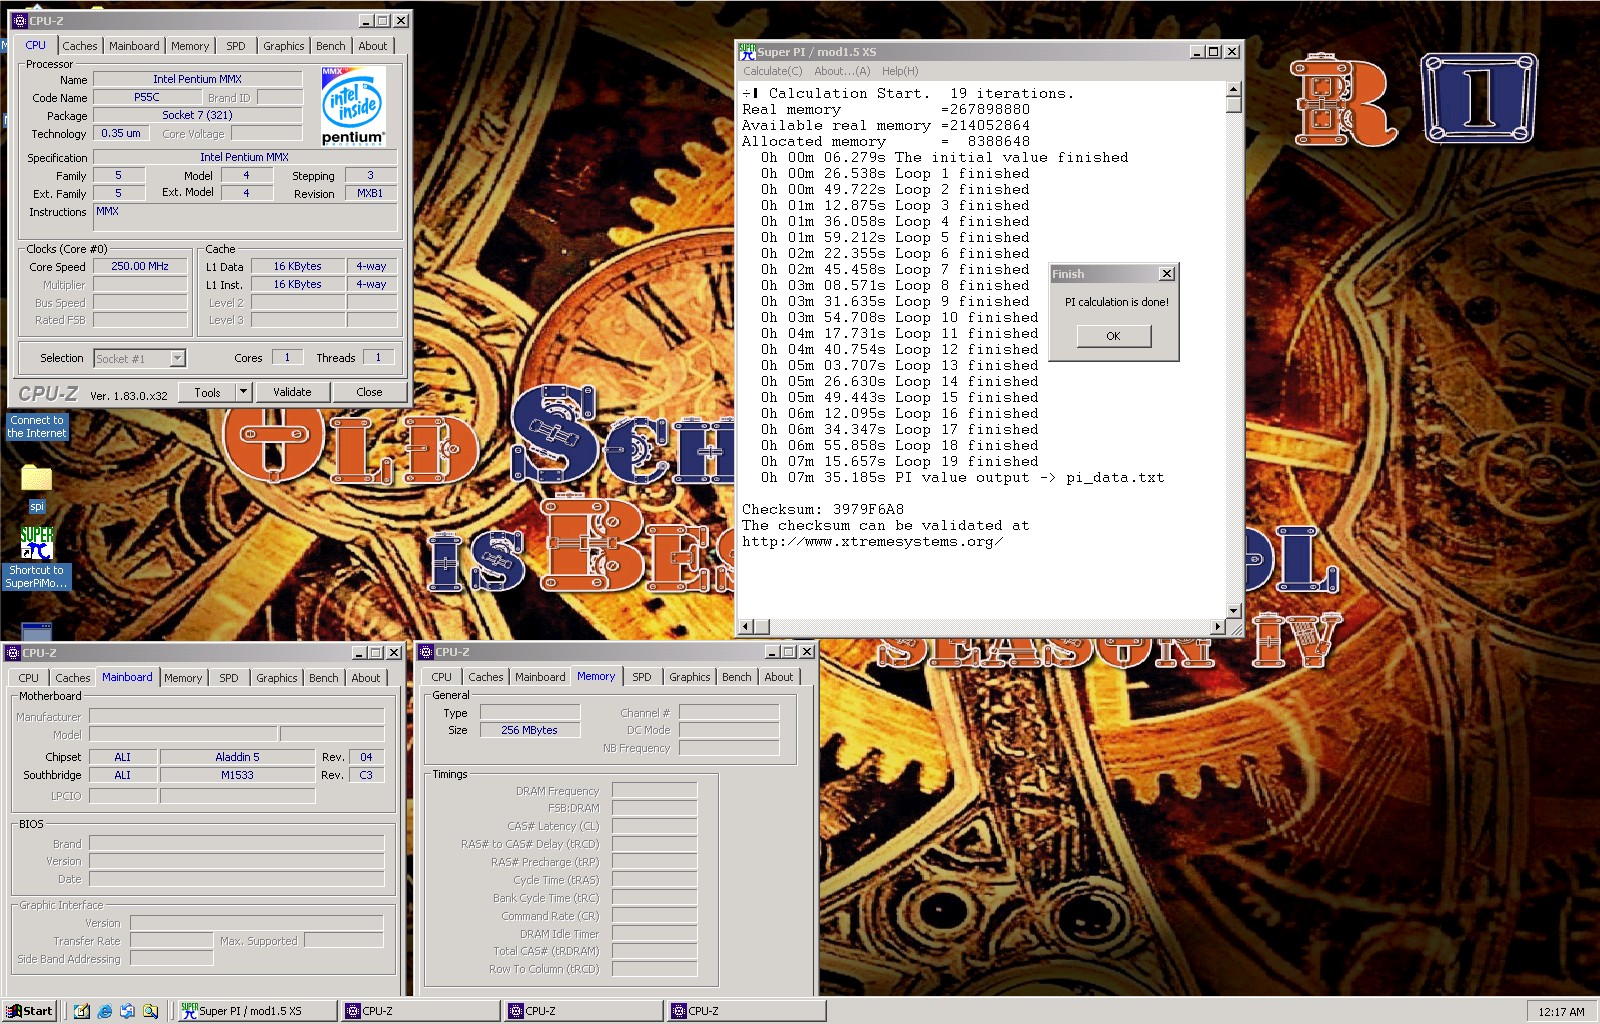The height and width of the screenshot is (1024, 1600).
Task: Click the memory Size value 256 MBytes
Action: [529, 730]
